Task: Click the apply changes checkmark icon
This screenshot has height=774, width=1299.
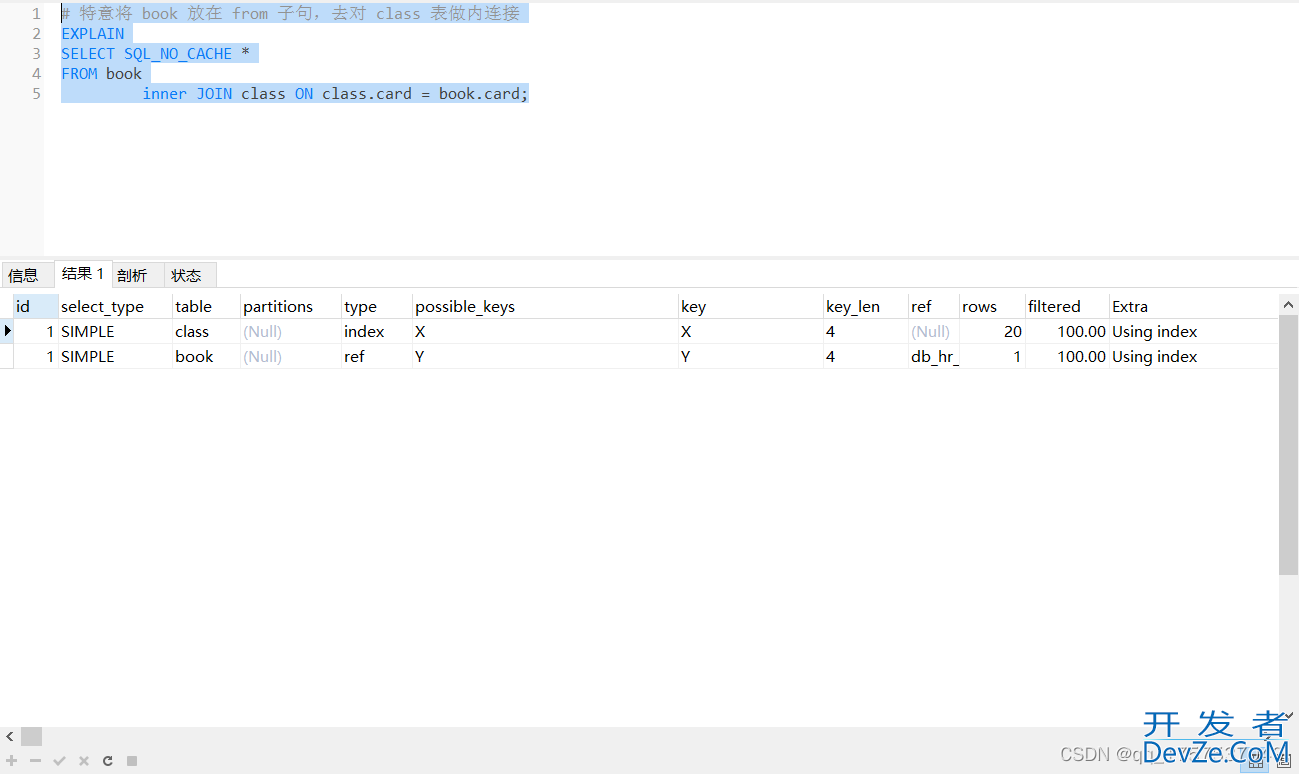Action: (59, 761)
